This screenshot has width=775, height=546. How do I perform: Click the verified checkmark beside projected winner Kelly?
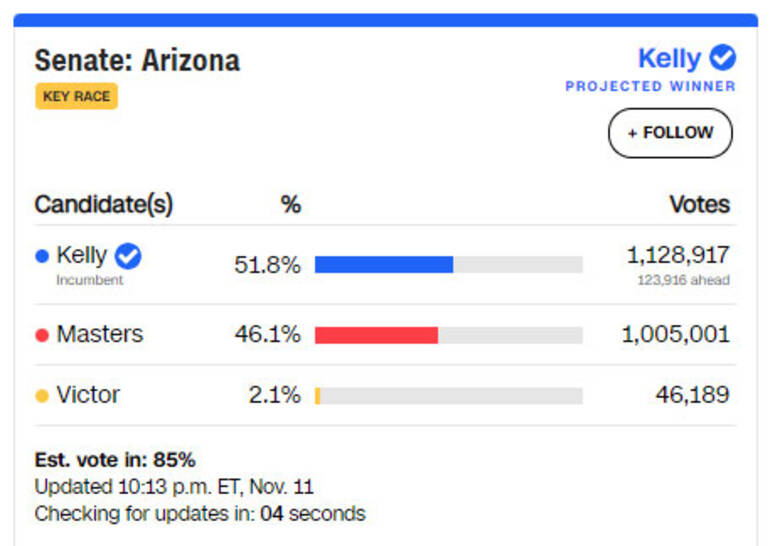click(722, 58)
